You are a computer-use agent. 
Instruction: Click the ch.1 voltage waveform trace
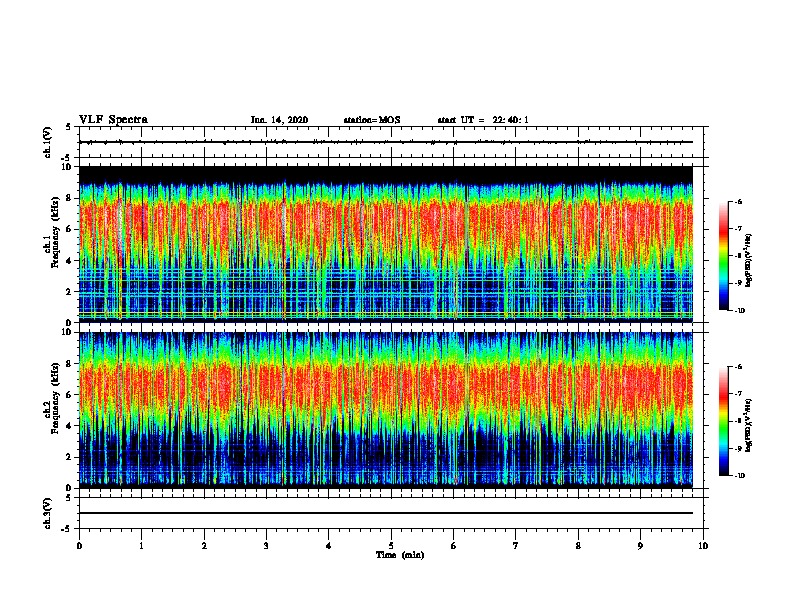coord(386,142)
